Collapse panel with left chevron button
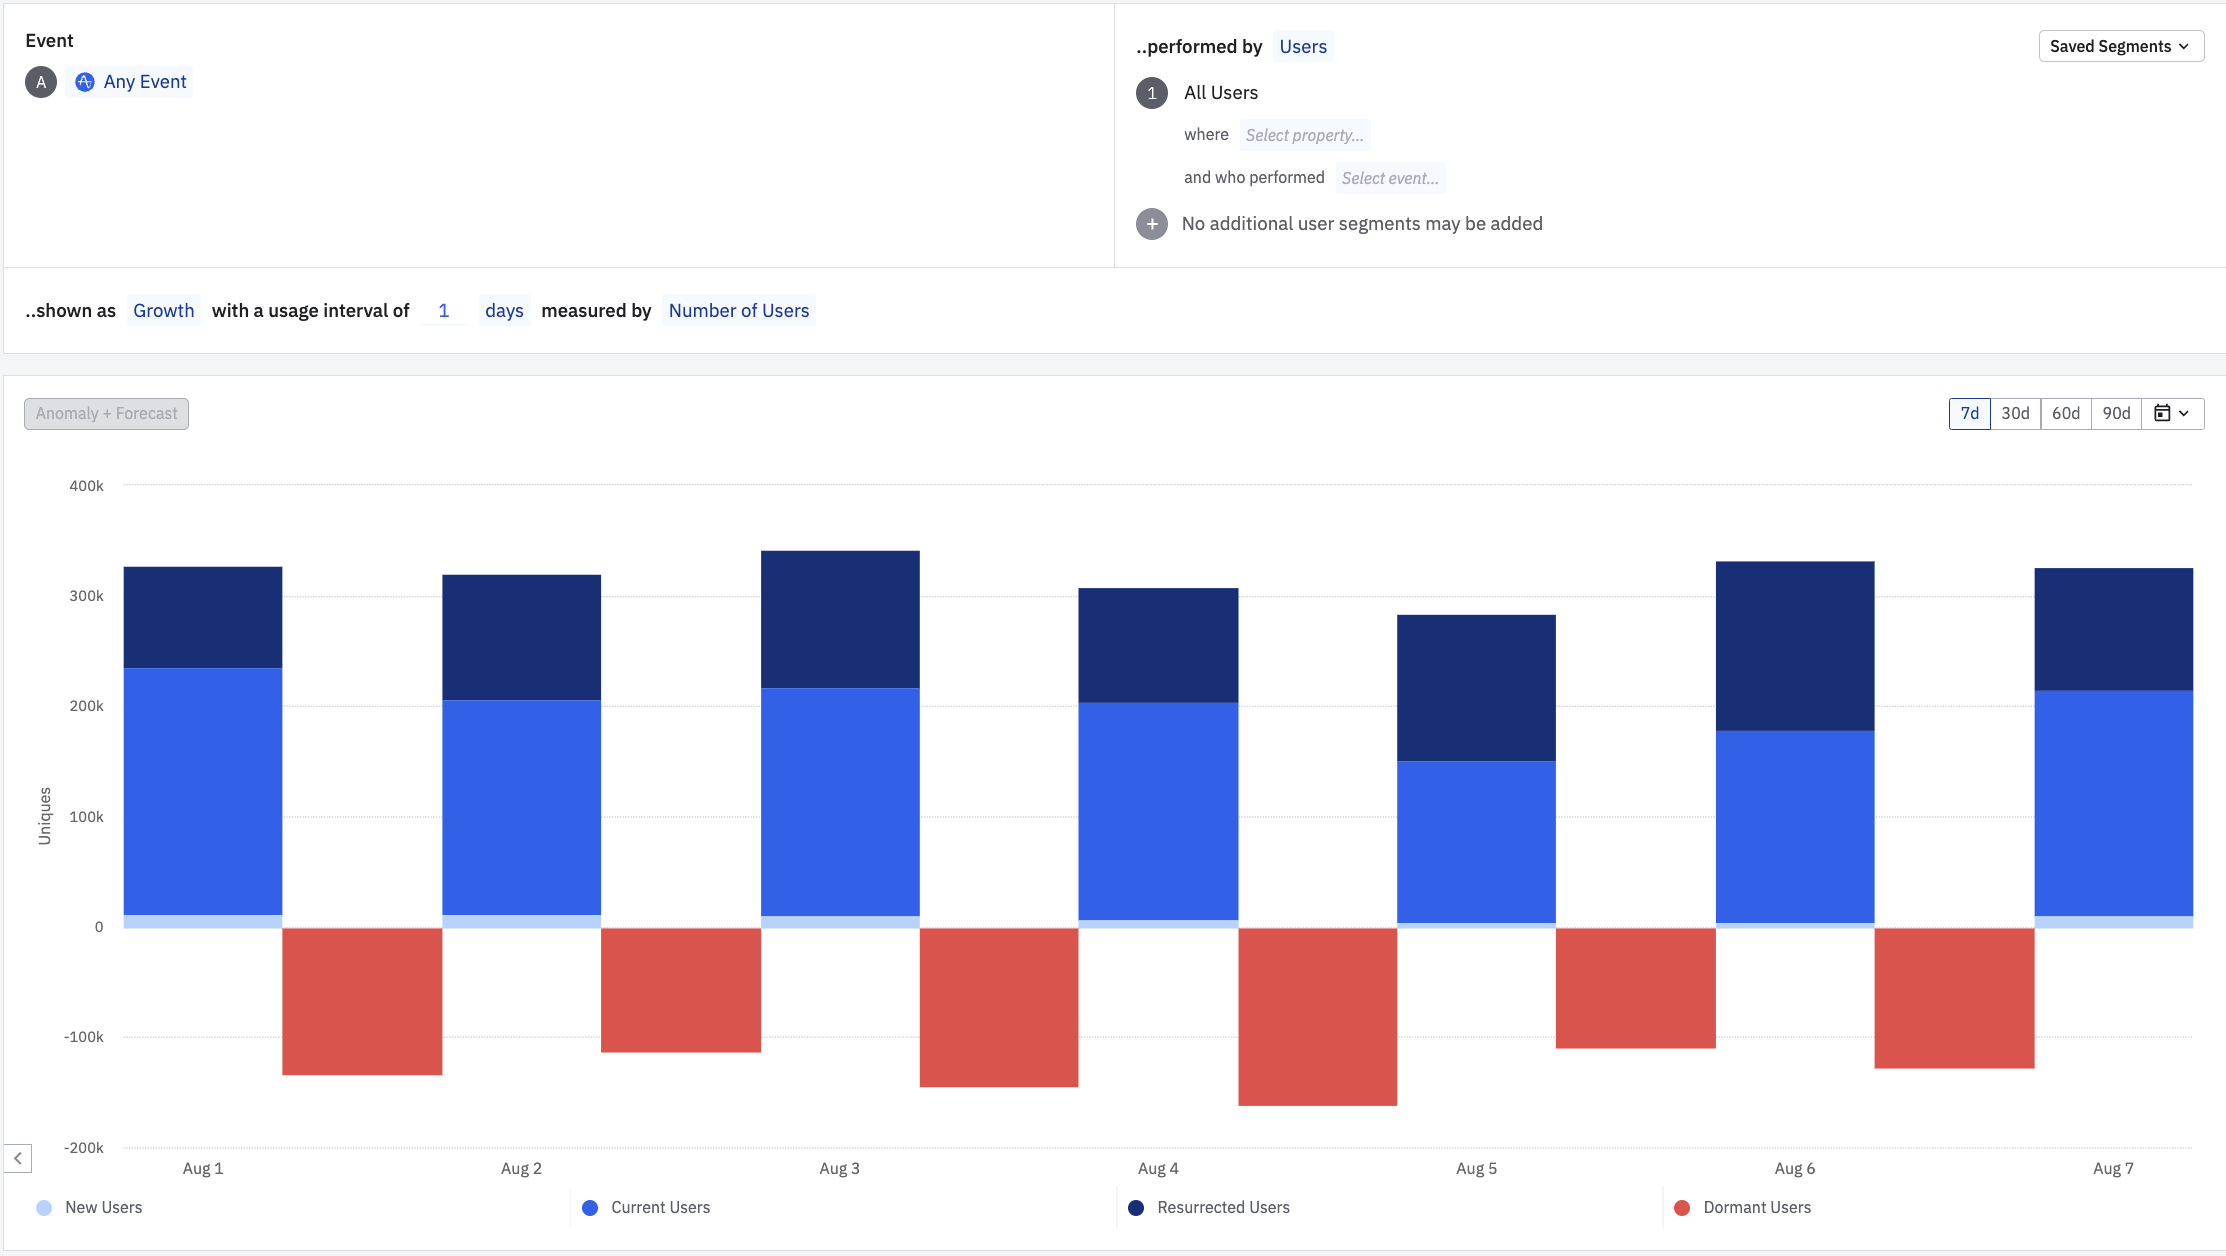This screenshot has height=1256, width=2226. [x=18, y=1158]
